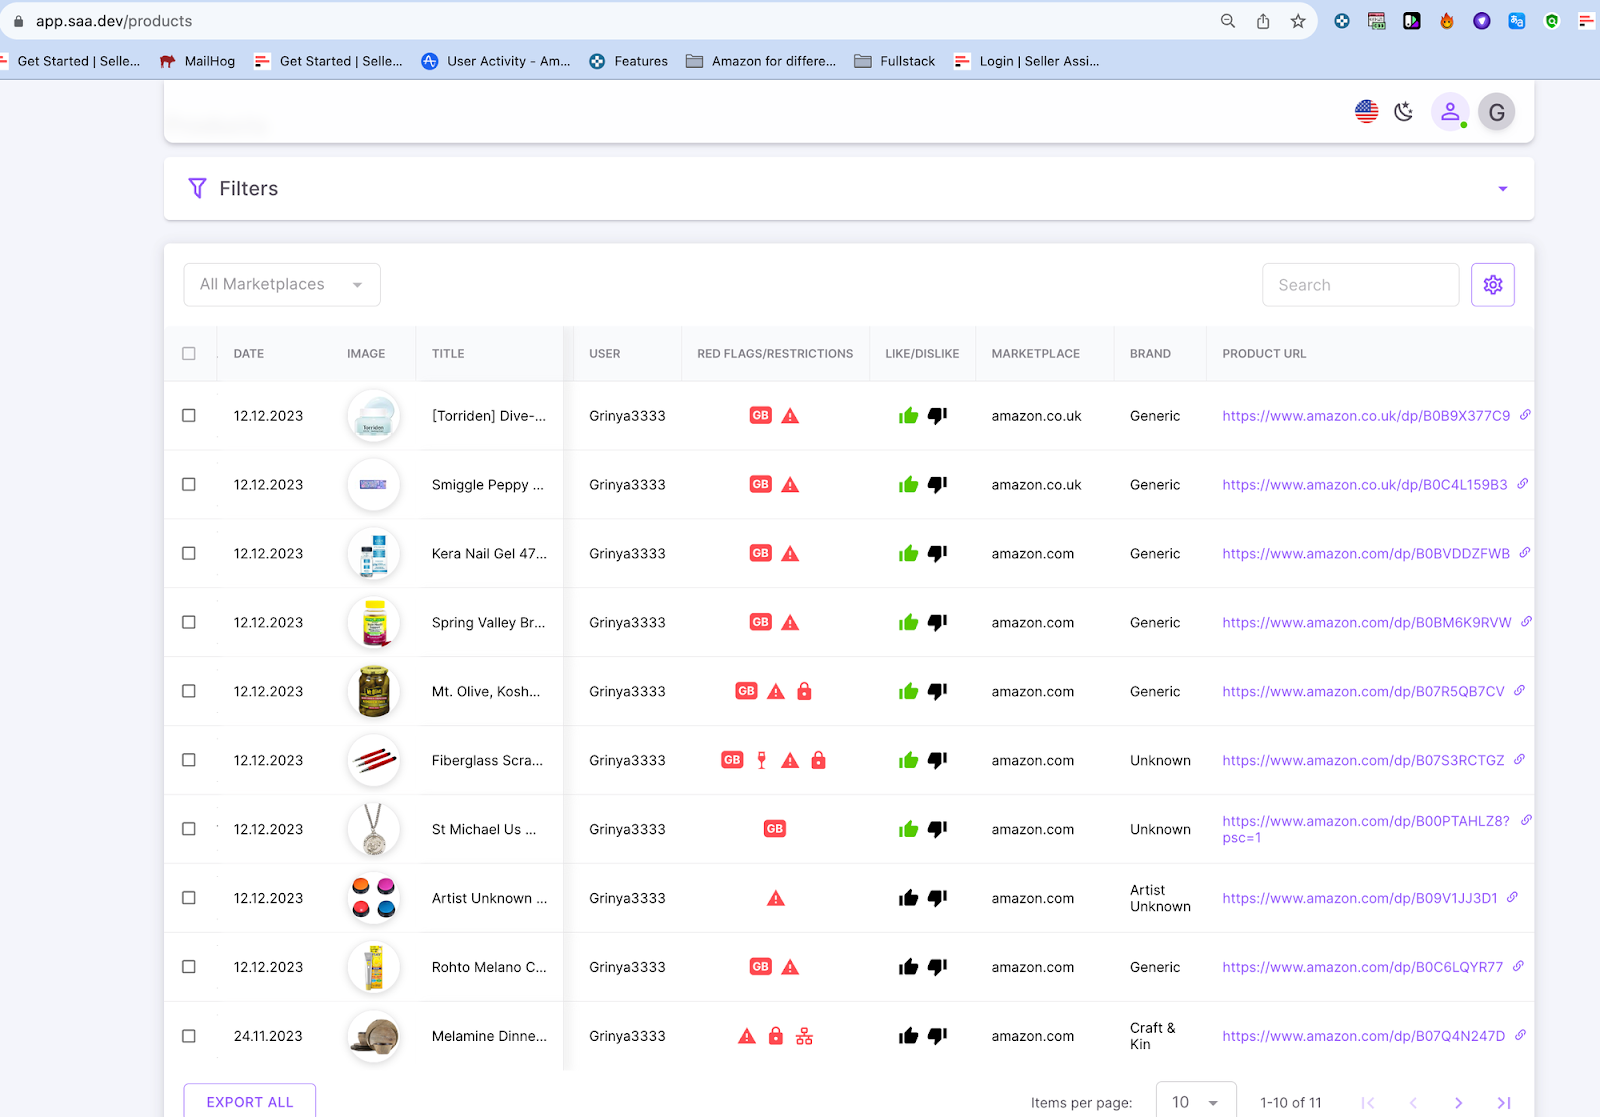Viewport: 1600px width, 1117px height.
Task: Open the MailHog bookmark
Action: (196, 61)
